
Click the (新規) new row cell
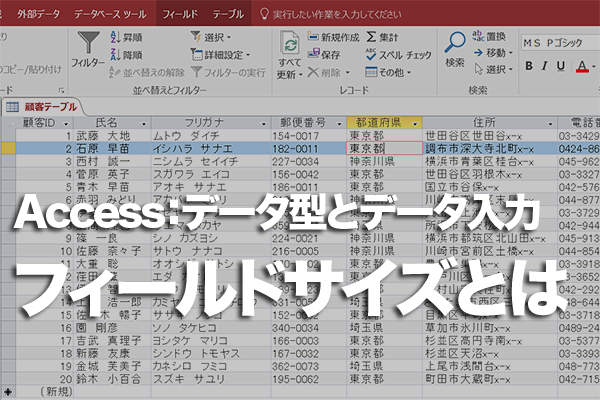(57, 392)
